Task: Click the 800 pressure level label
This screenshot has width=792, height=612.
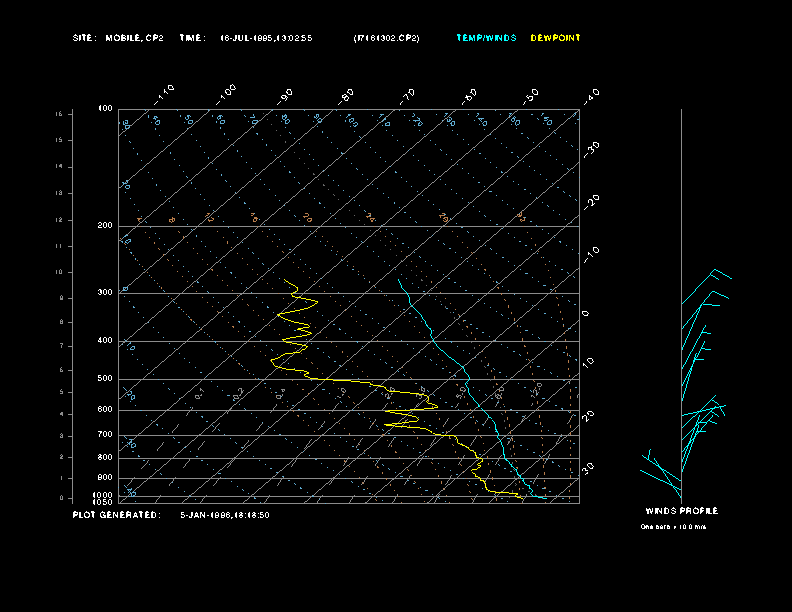Action: (x=105, y=457)
